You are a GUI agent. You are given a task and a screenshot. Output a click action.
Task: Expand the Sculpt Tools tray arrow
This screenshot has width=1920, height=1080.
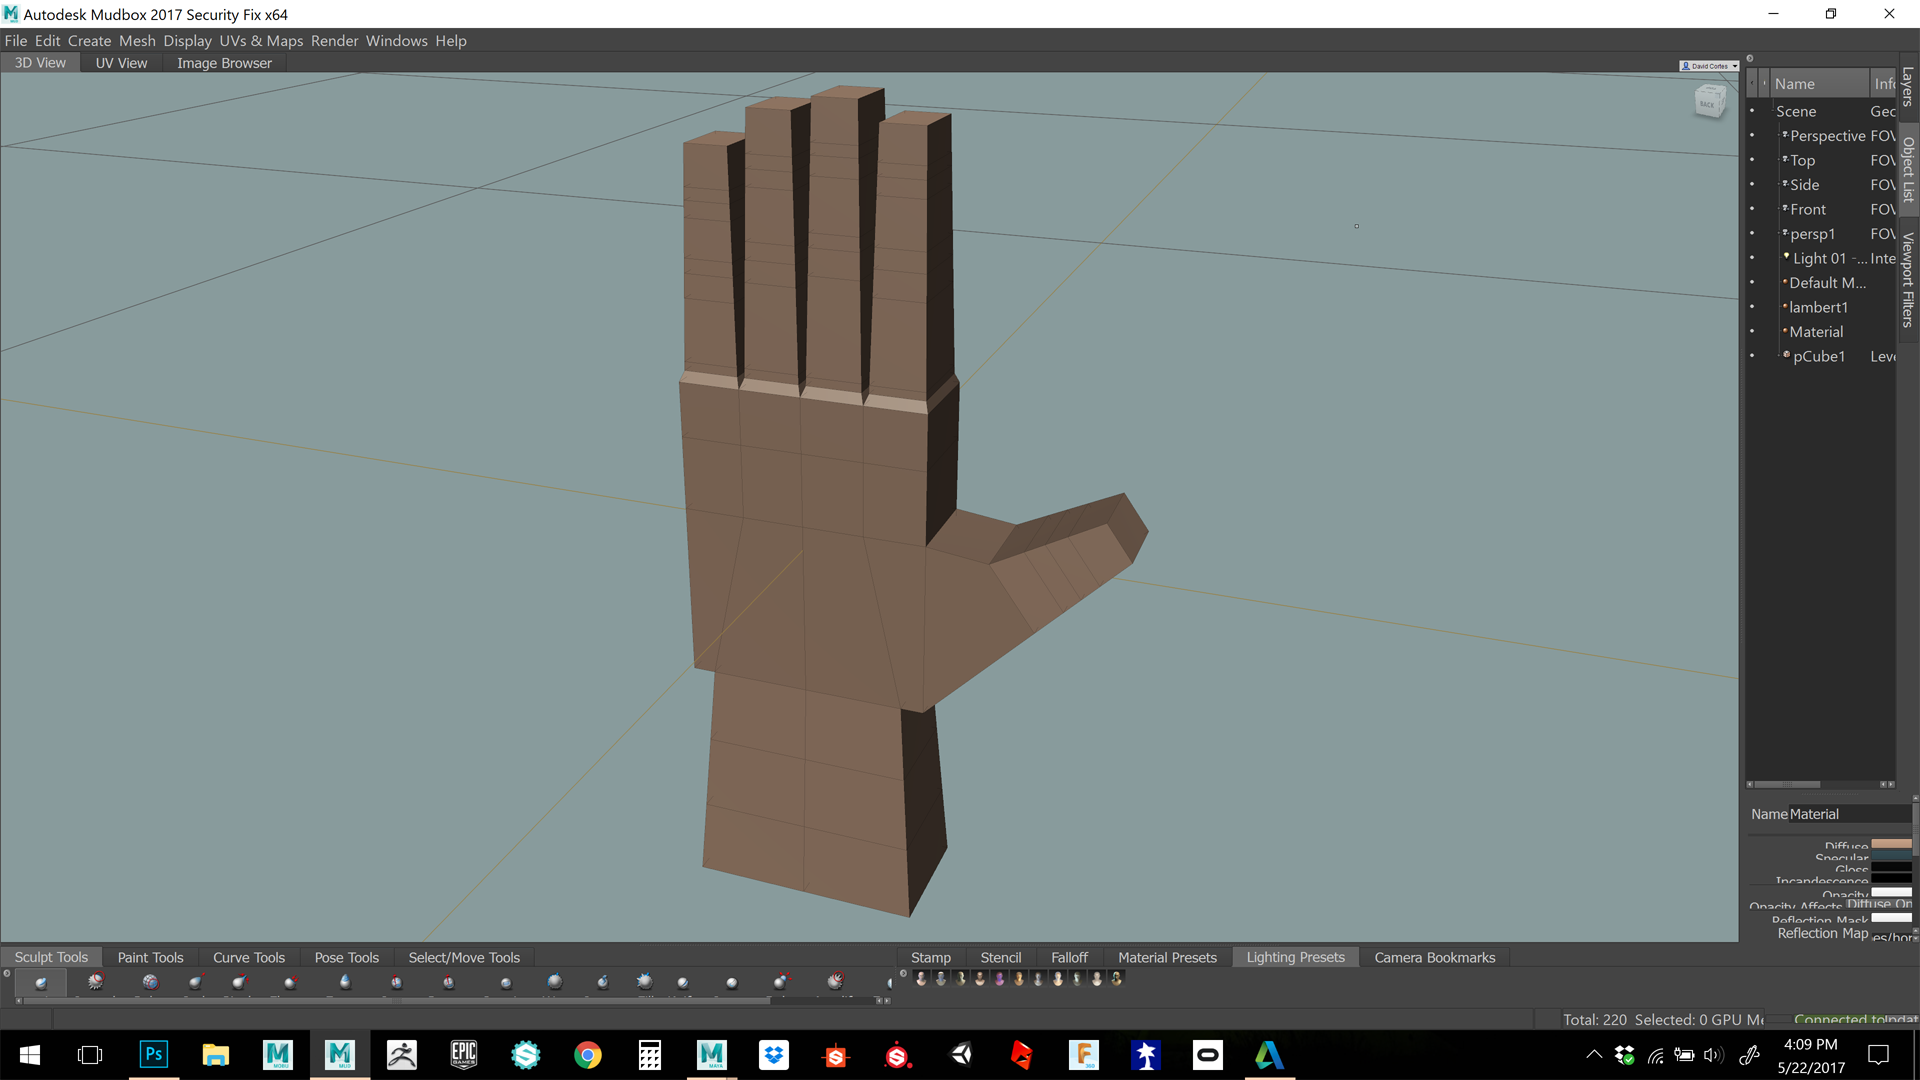(x=6, y=975)
